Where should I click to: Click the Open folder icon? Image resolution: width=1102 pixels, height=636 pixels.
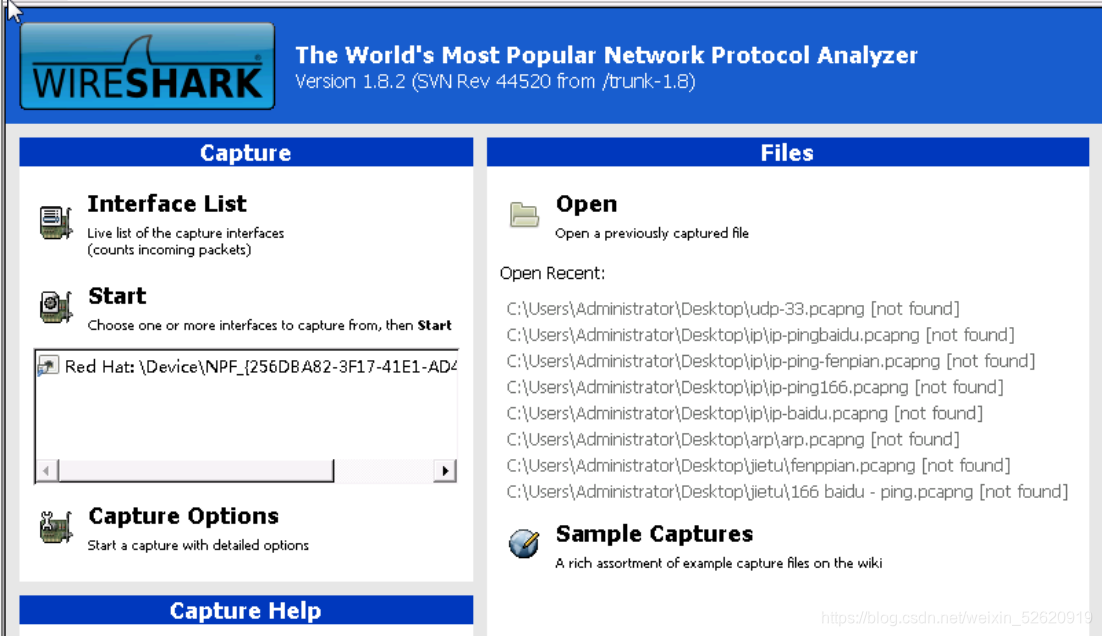tap(524, 214)
